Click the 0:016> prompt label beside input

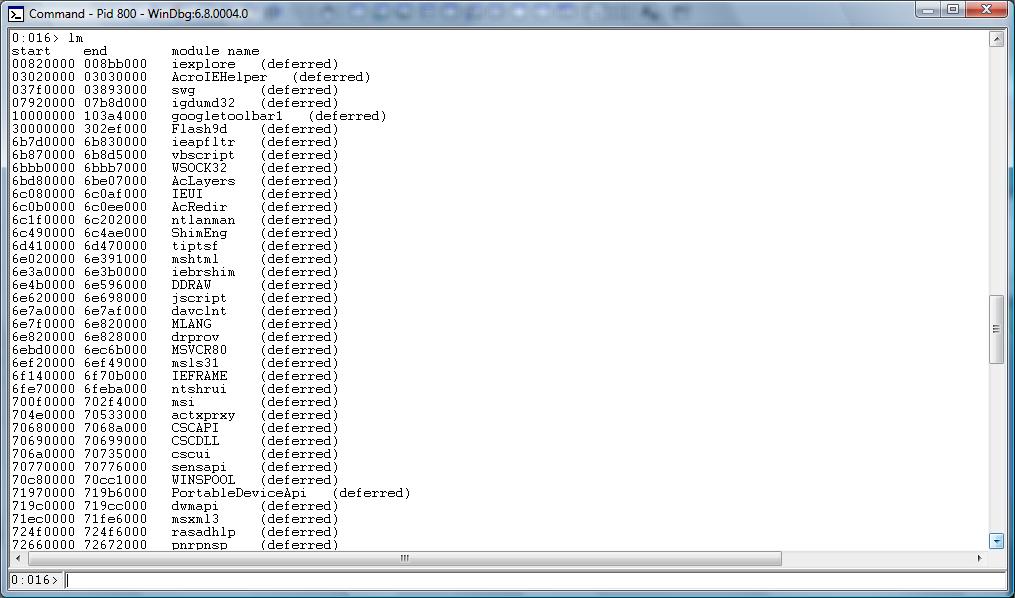pyautogui.click(x=35, y=580)
